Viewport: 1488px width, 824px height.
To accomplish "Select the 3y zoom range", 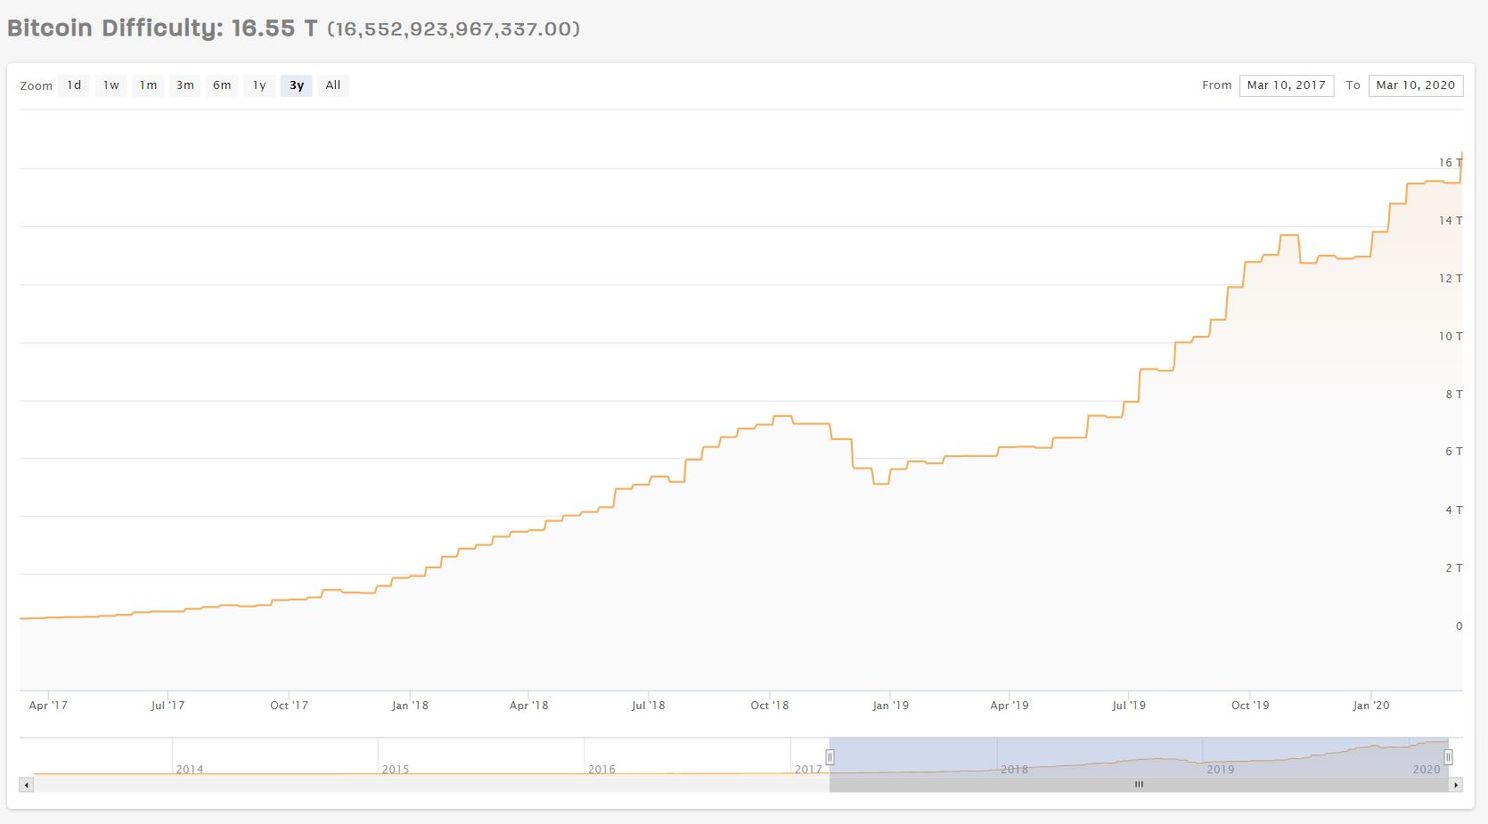I will point(296,85).
